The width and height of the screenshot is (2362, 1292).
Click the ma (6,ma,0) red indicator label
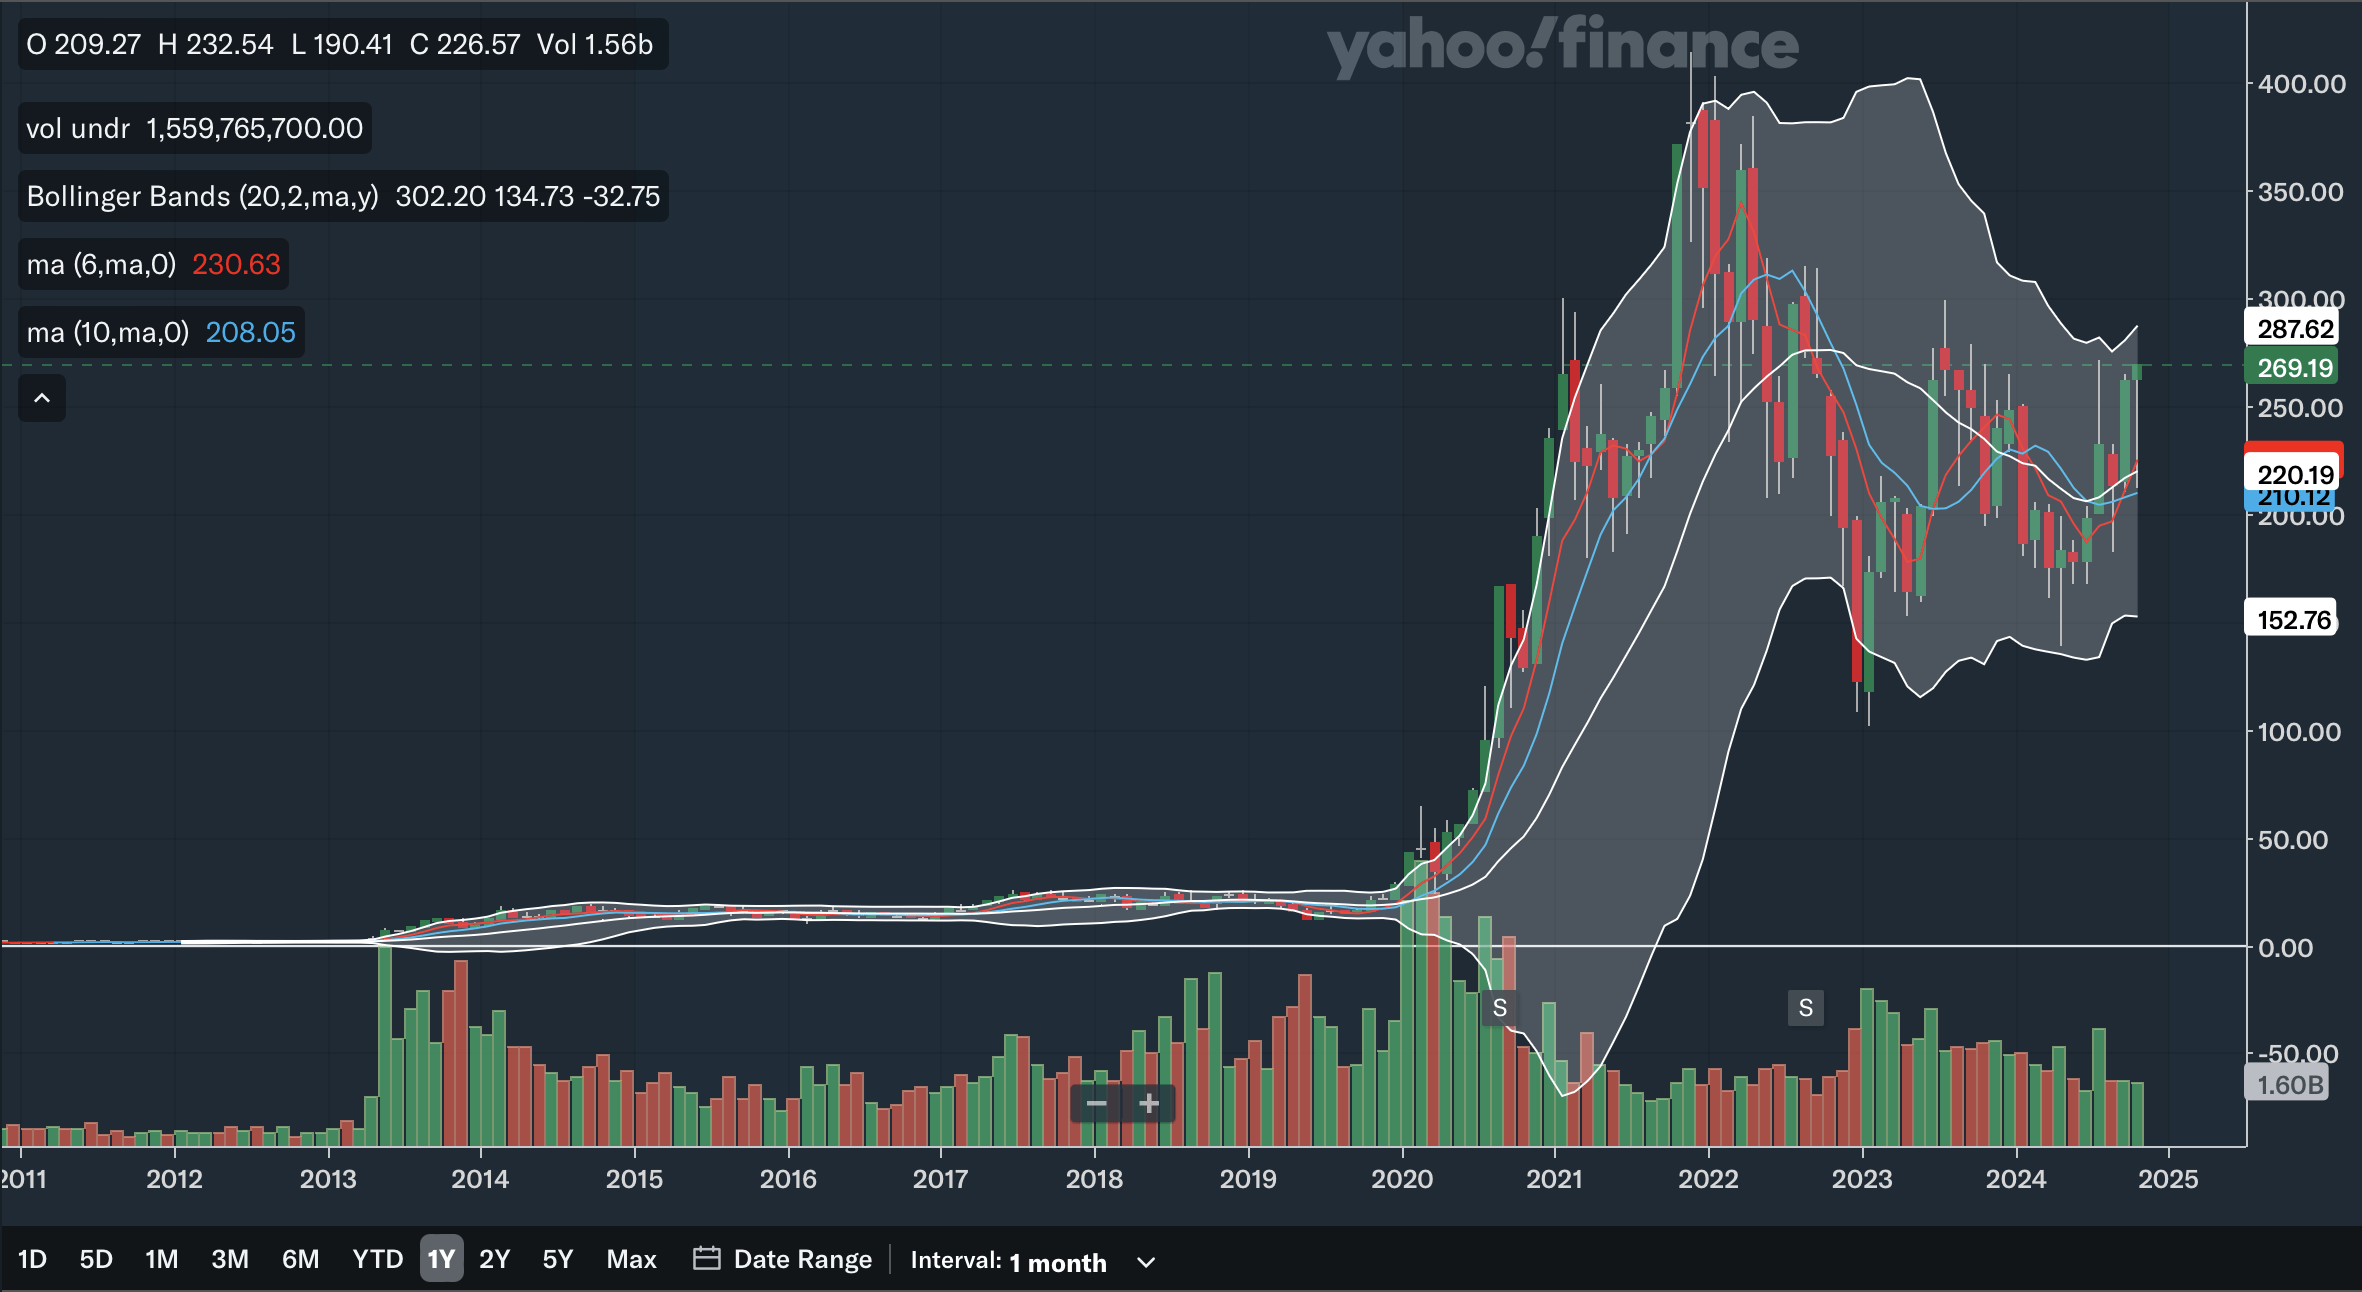pos(101,264)
